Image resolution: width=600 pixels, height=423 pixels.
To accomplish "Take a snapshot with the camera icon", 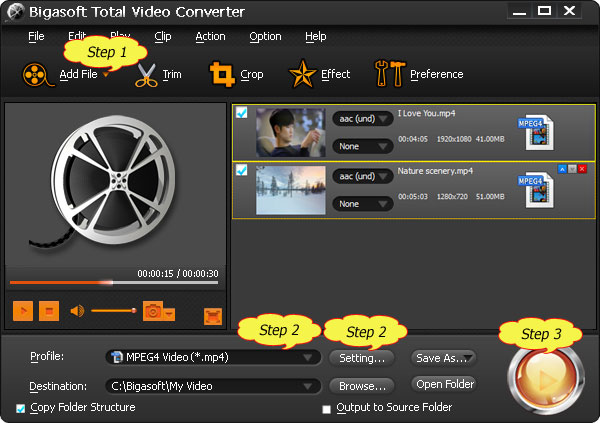I will tap(153, 311).
